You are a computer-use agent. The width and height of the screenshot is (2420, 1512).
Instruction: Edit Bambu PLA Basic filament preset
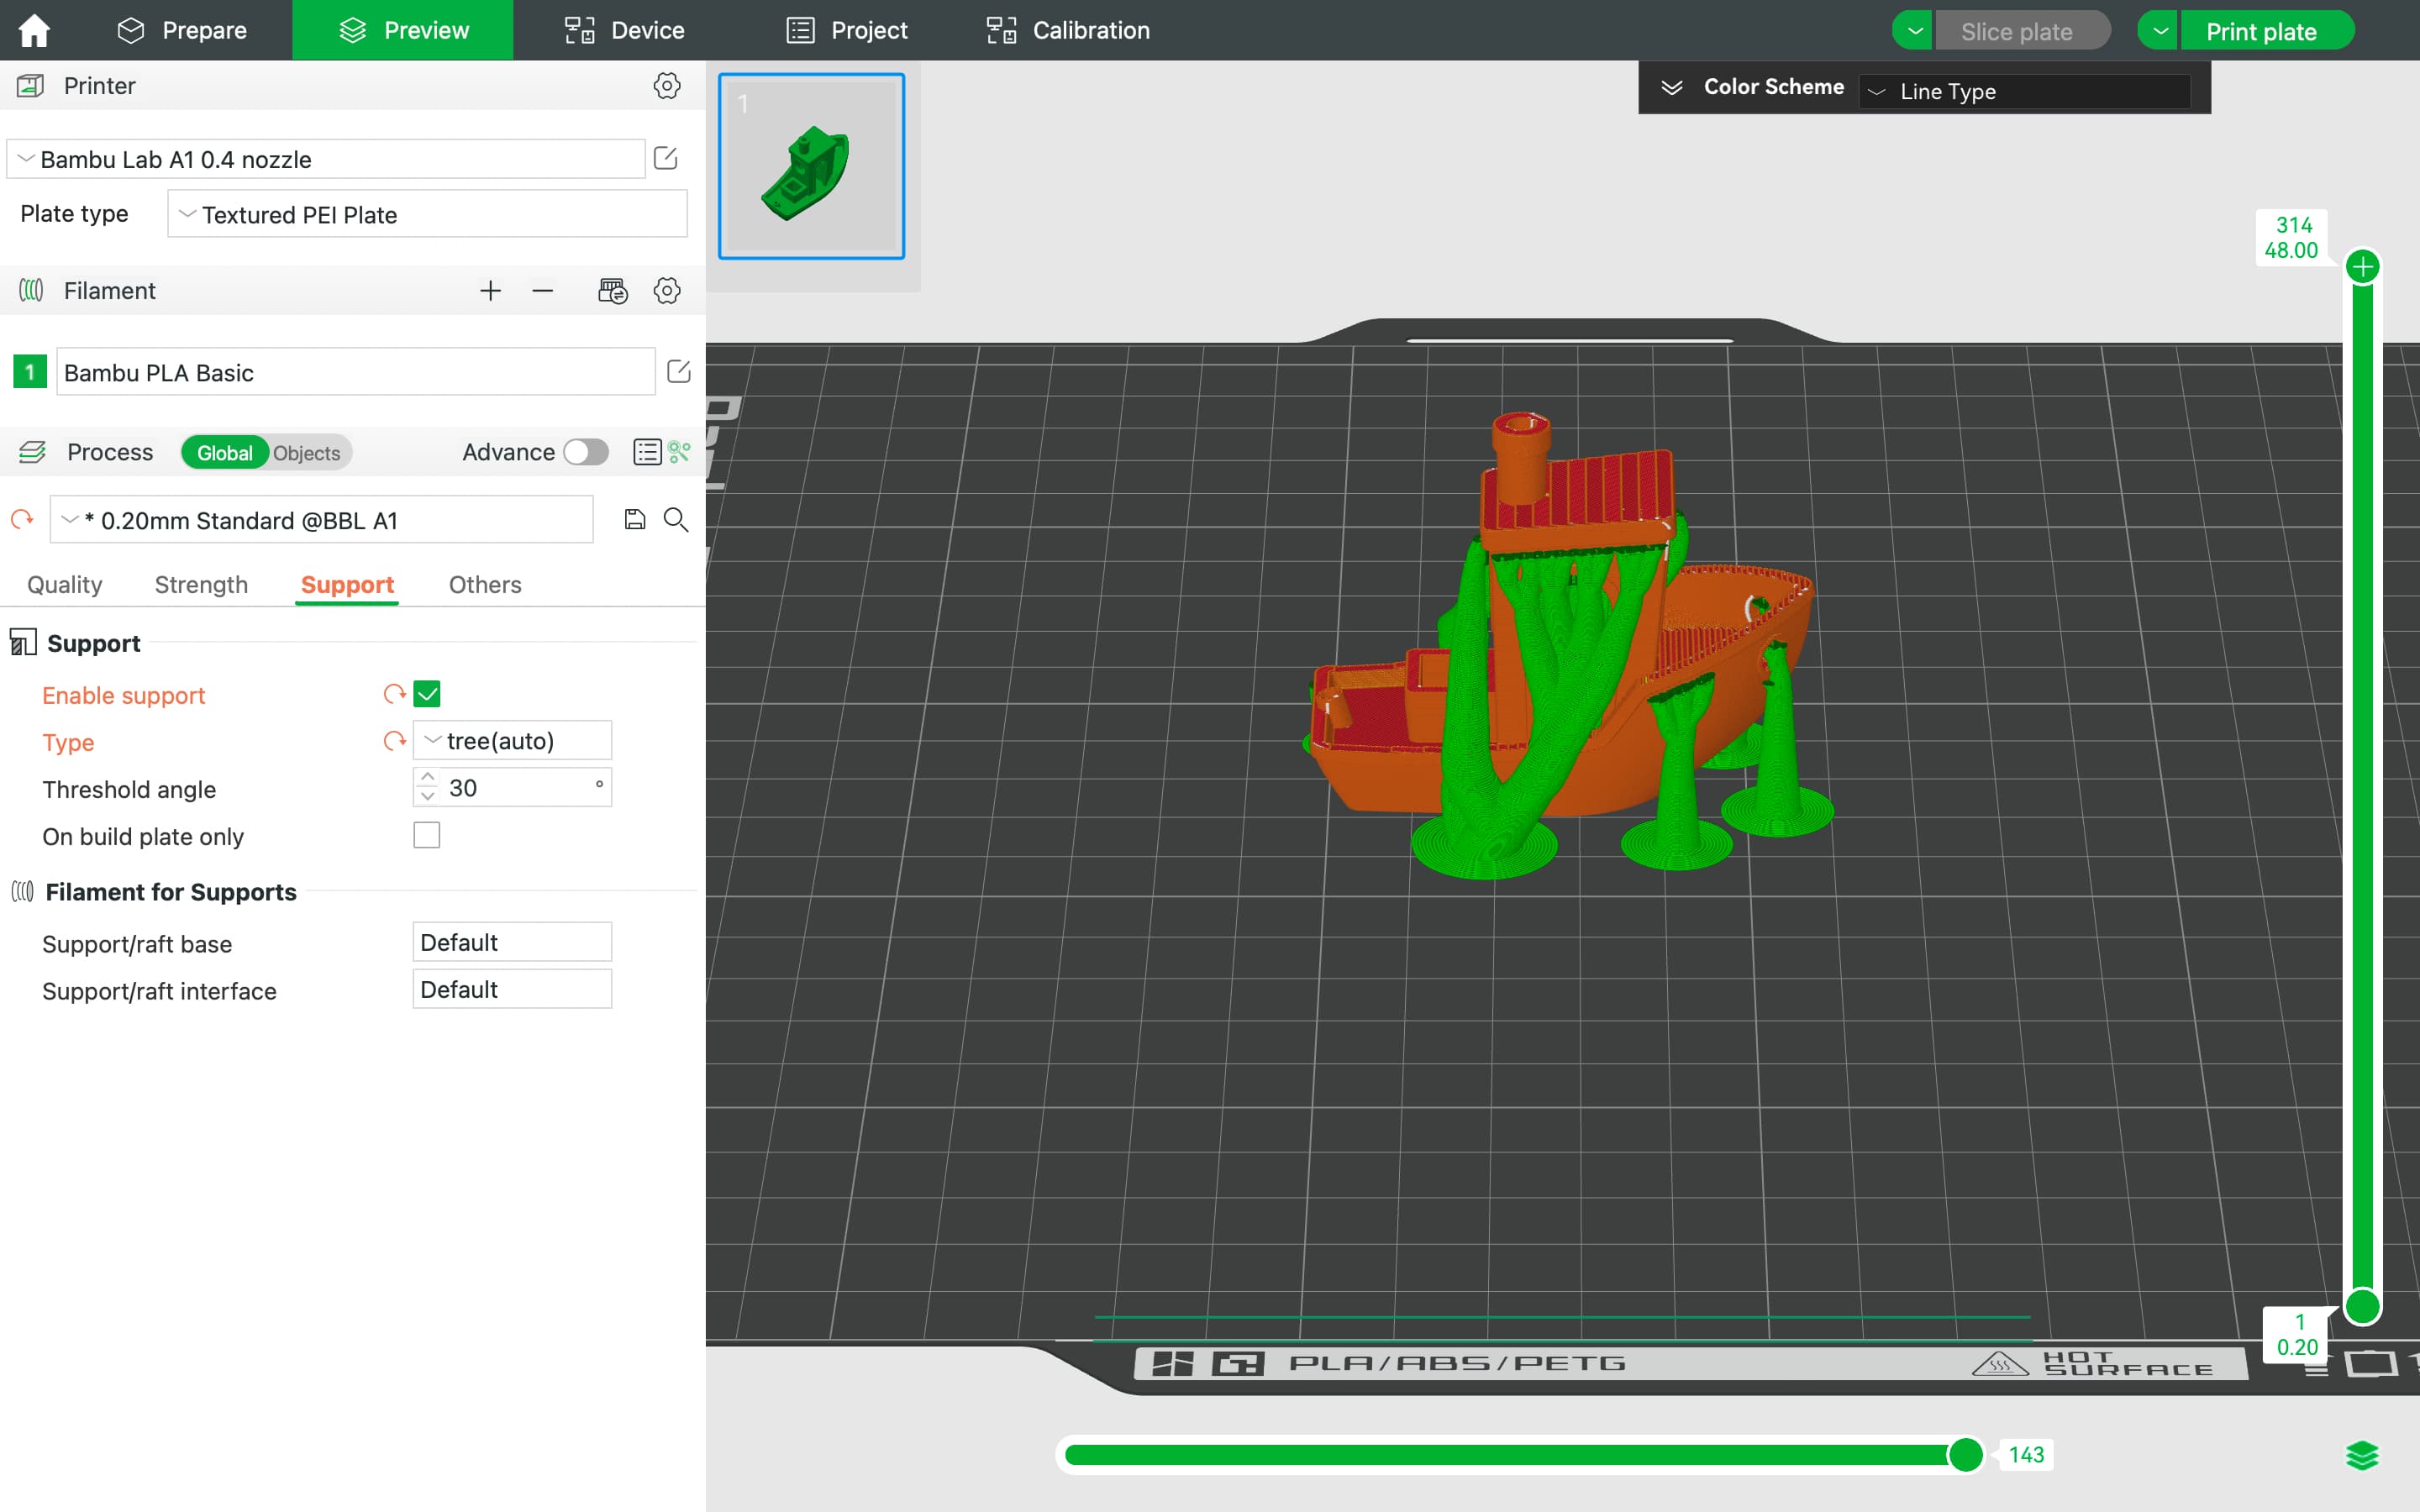[x=678, y=372]
